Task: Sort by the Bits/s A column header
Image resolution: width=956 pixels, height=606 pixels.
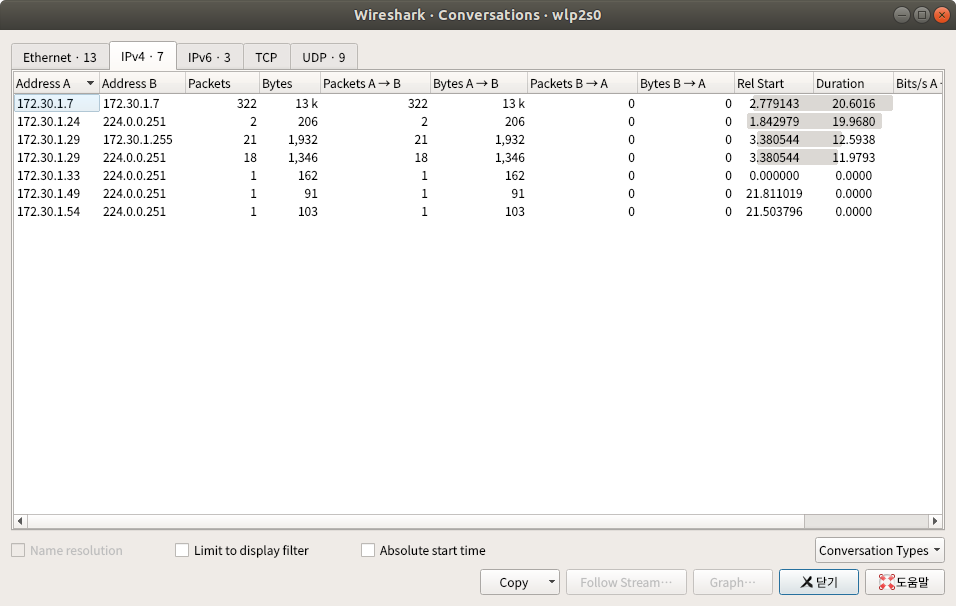Action: click(918, 84)
